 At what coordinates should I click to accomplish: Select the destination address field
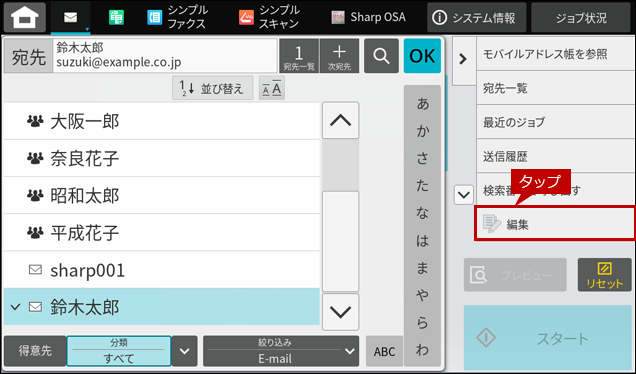[165, 56]
